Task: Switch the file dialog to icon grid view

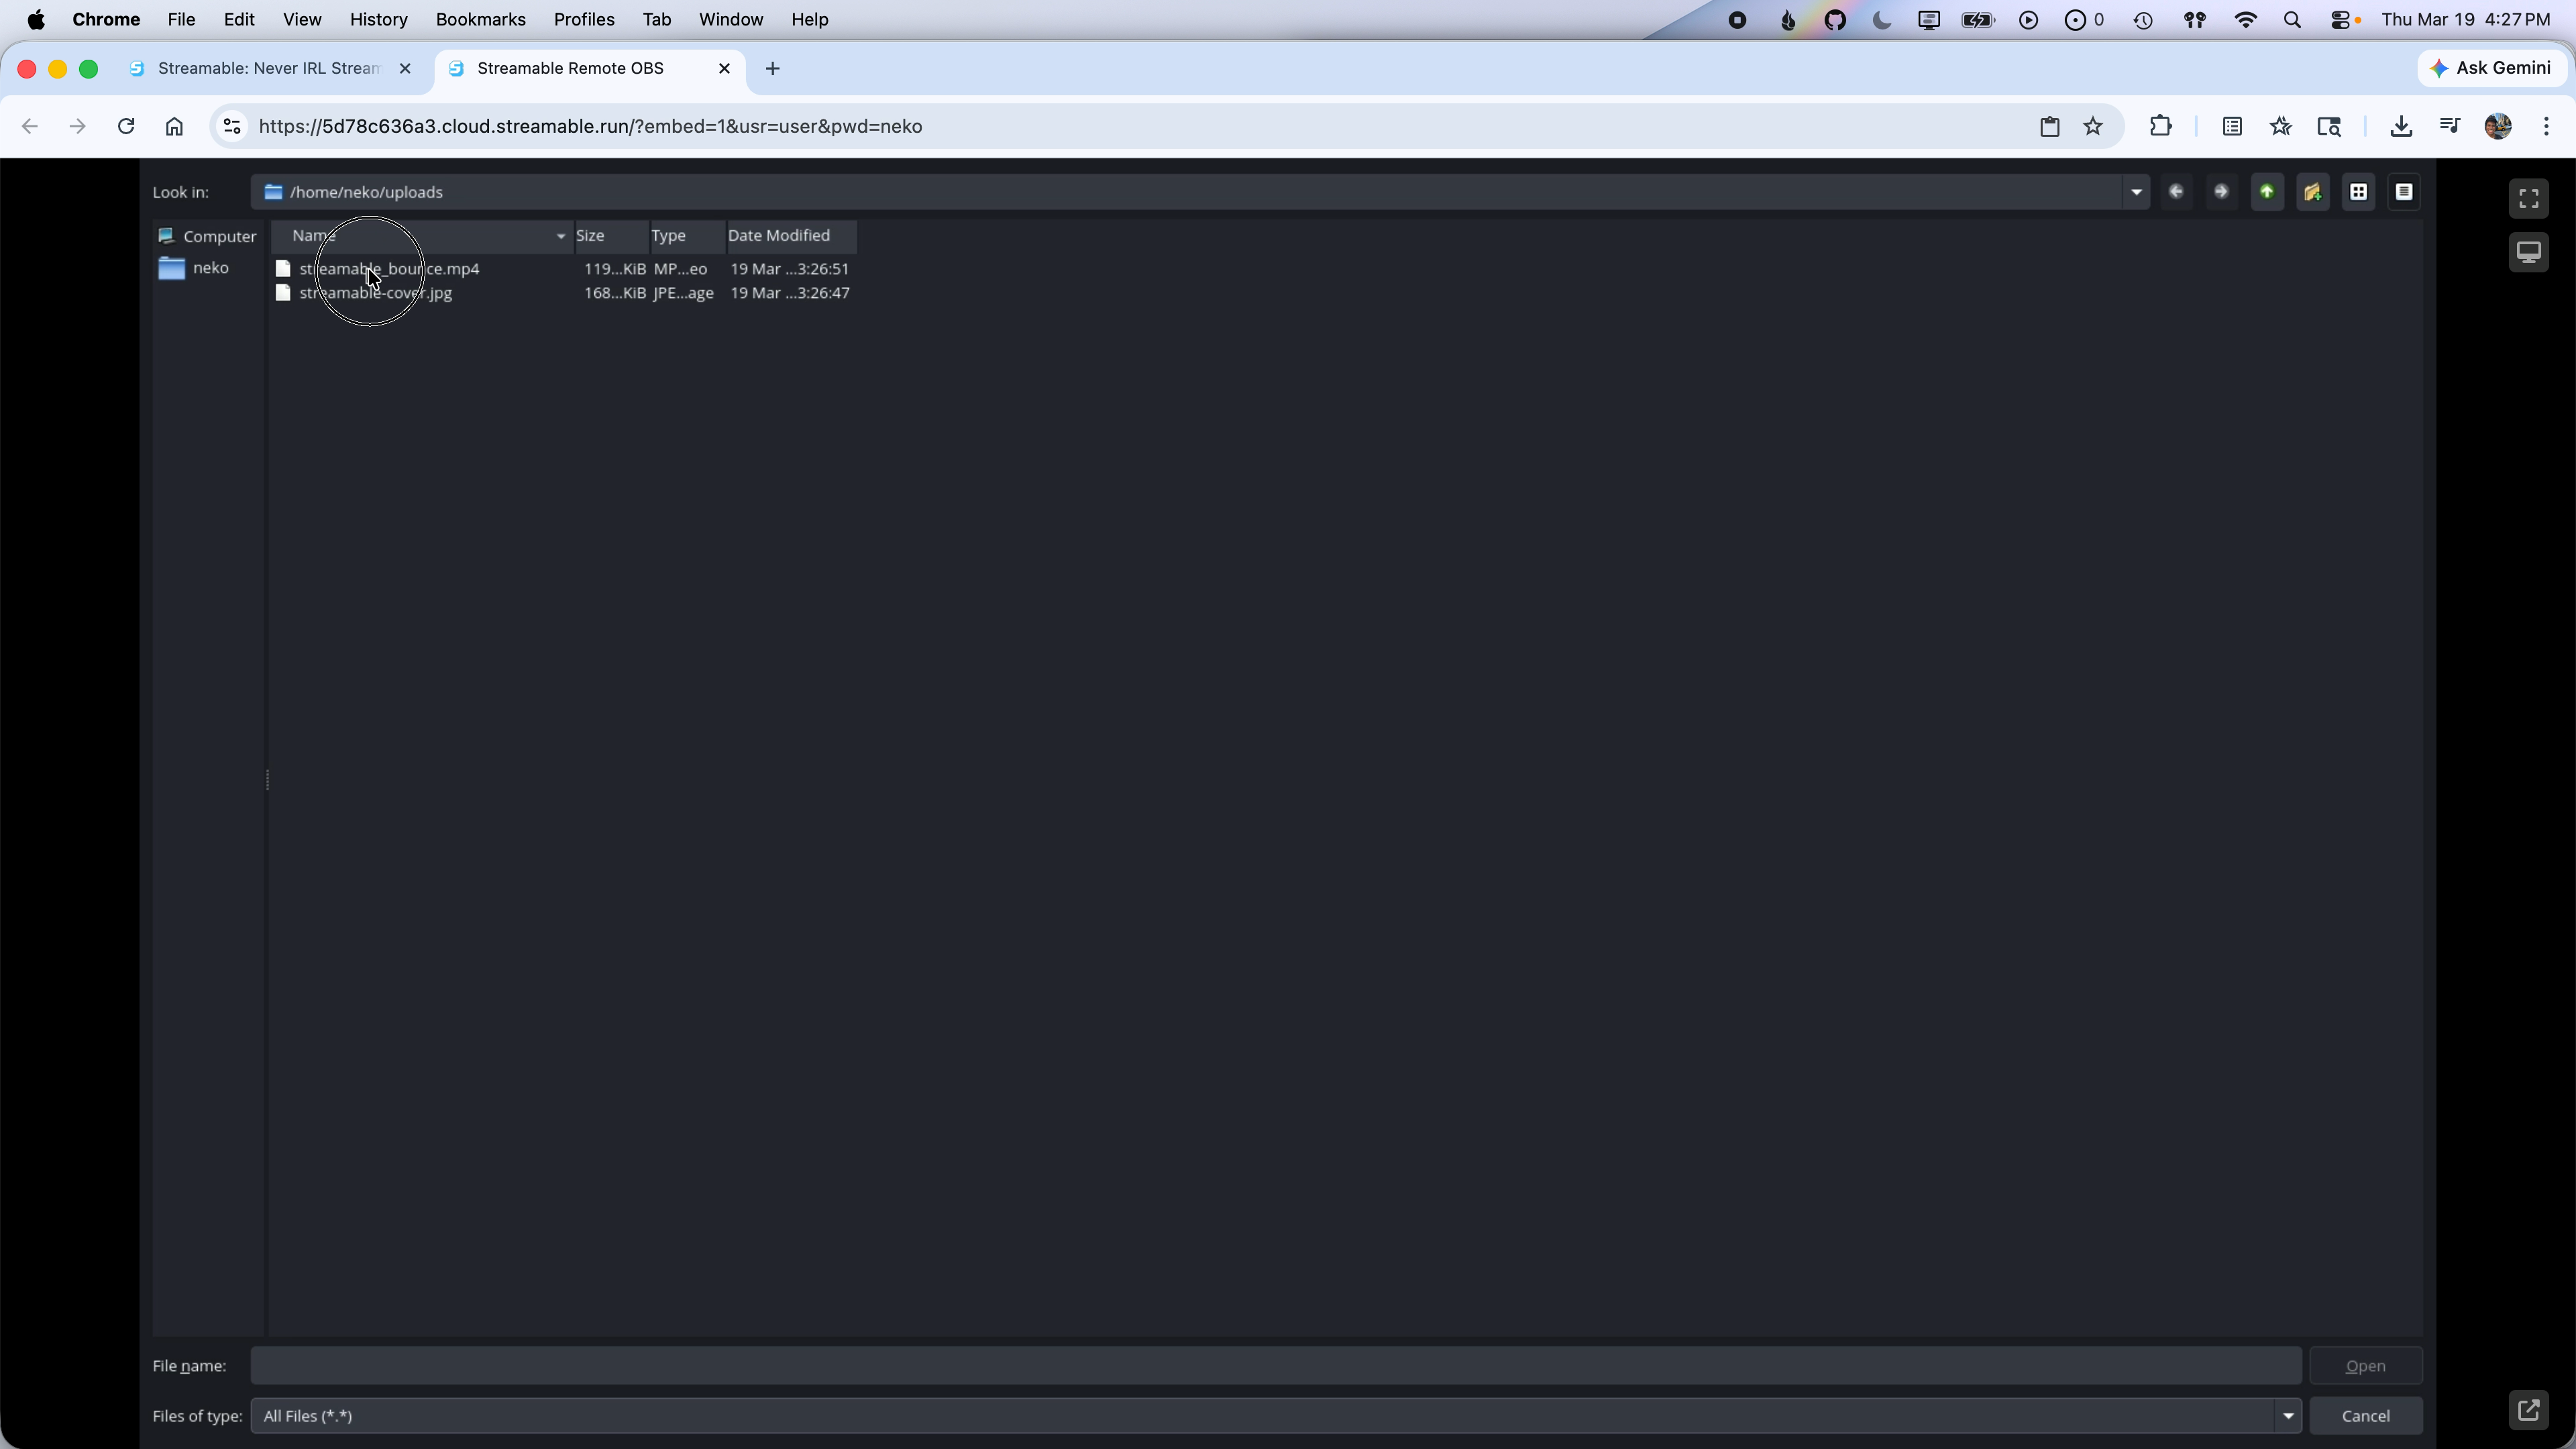Action: tap(2358, 192)
